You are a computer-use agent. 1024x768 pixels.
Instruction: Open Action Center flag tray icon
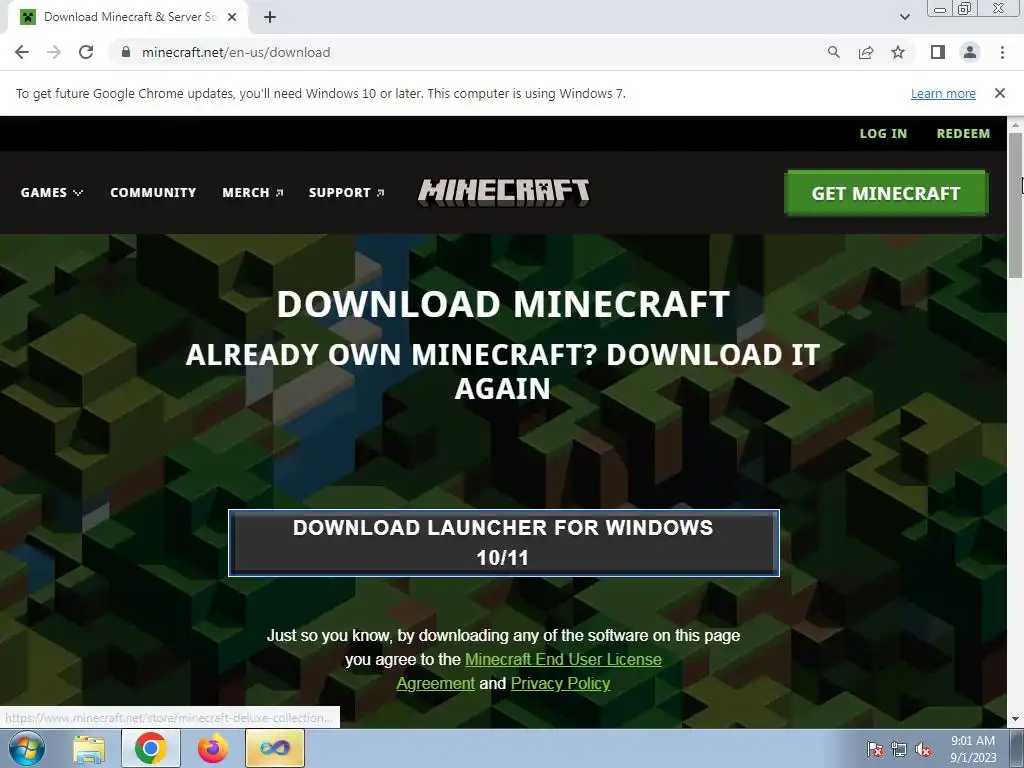click(875, 749)
